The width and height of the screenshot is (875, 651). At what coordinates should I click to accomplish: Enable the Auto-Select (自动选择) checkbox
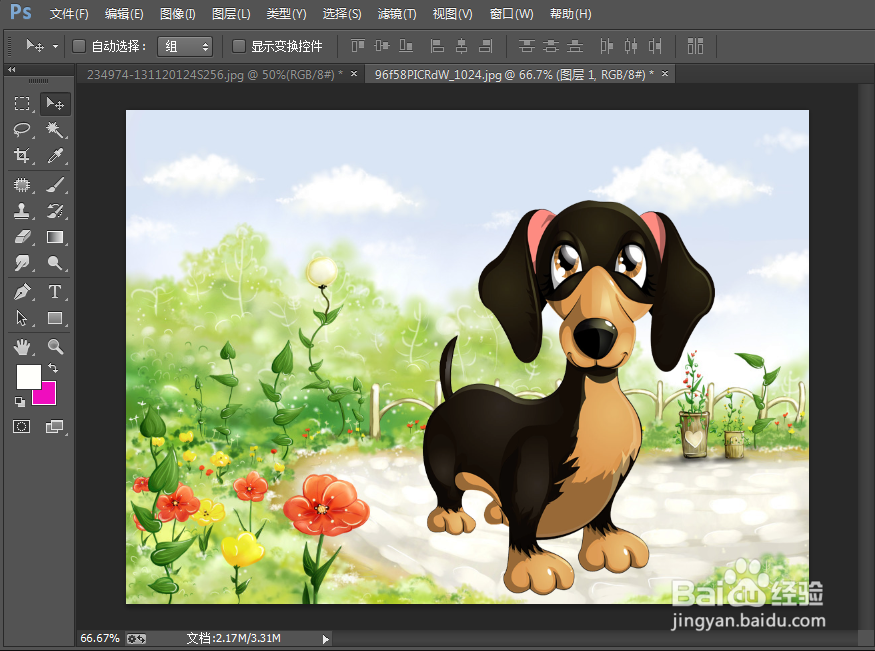click(79, 46)
